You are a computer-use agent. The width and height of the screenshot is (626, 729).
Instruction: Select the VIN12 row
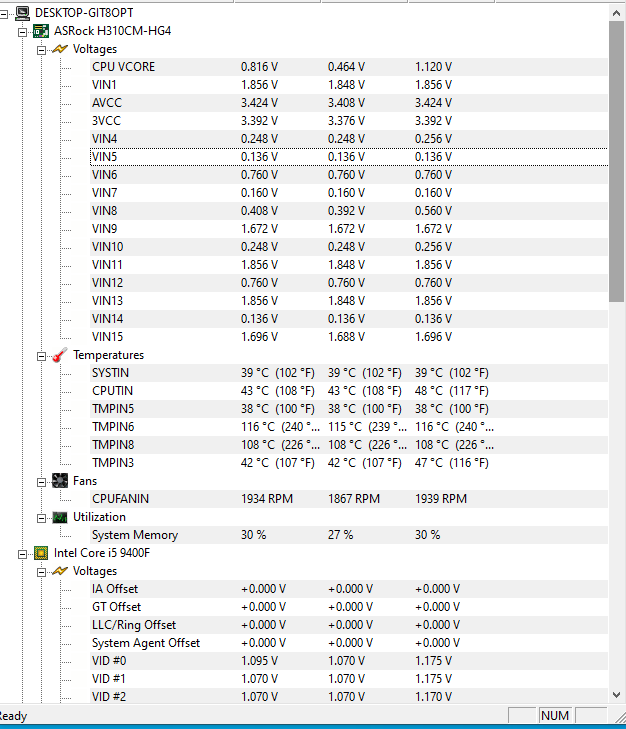(x=349, y=283)
